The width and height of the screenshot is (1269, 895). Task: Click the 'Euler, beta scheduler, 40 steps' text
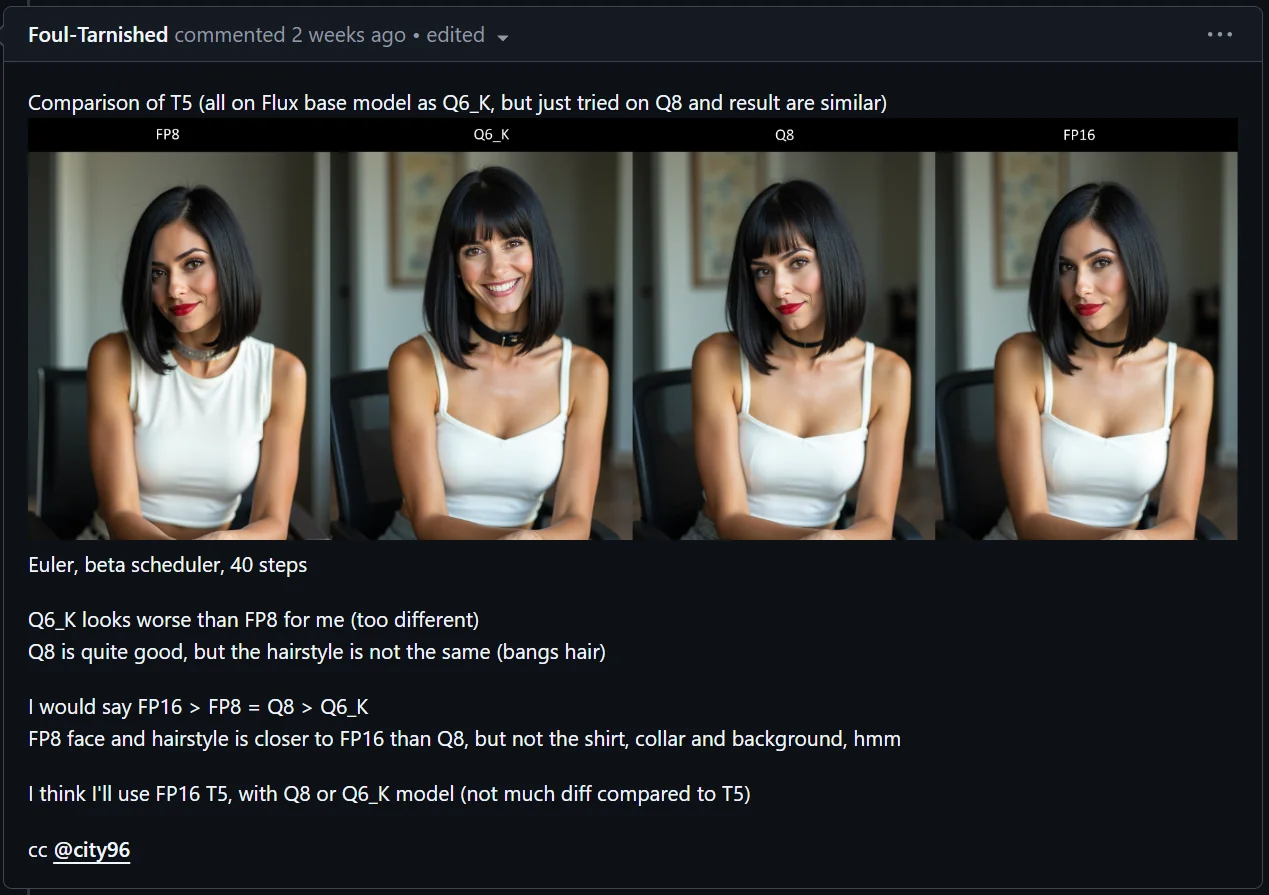tap(167, 565)
